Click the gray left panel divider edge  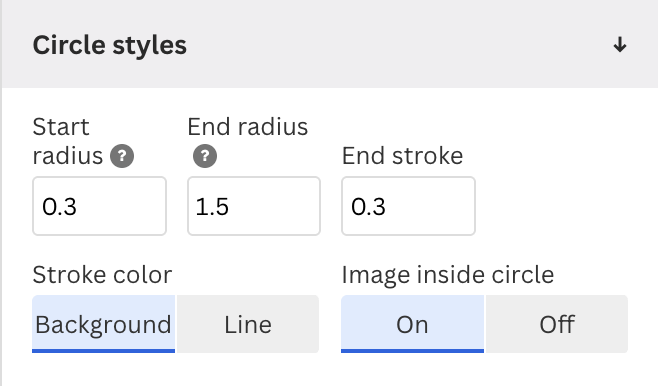[x=1, y=193]
